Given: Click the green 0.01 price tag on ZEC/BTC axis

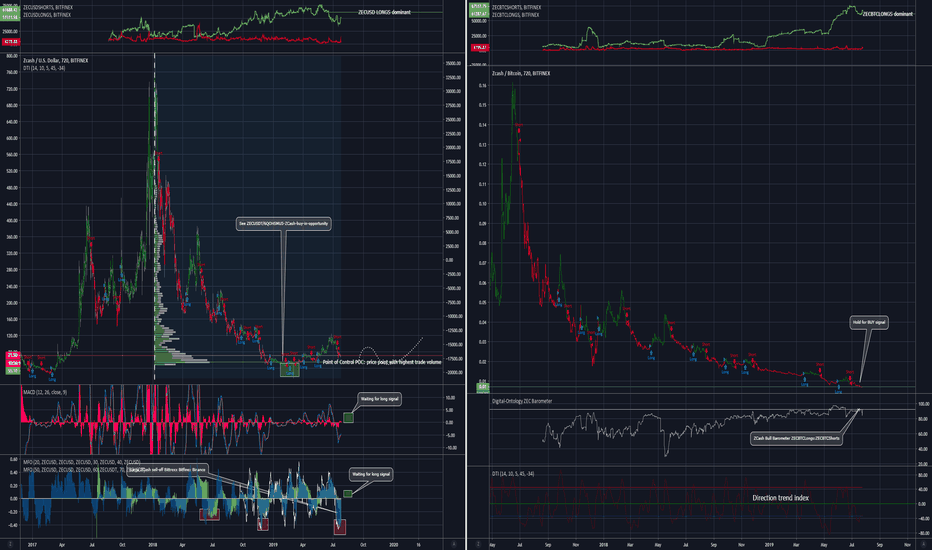Looking at the screenshot, I should 483,387.
